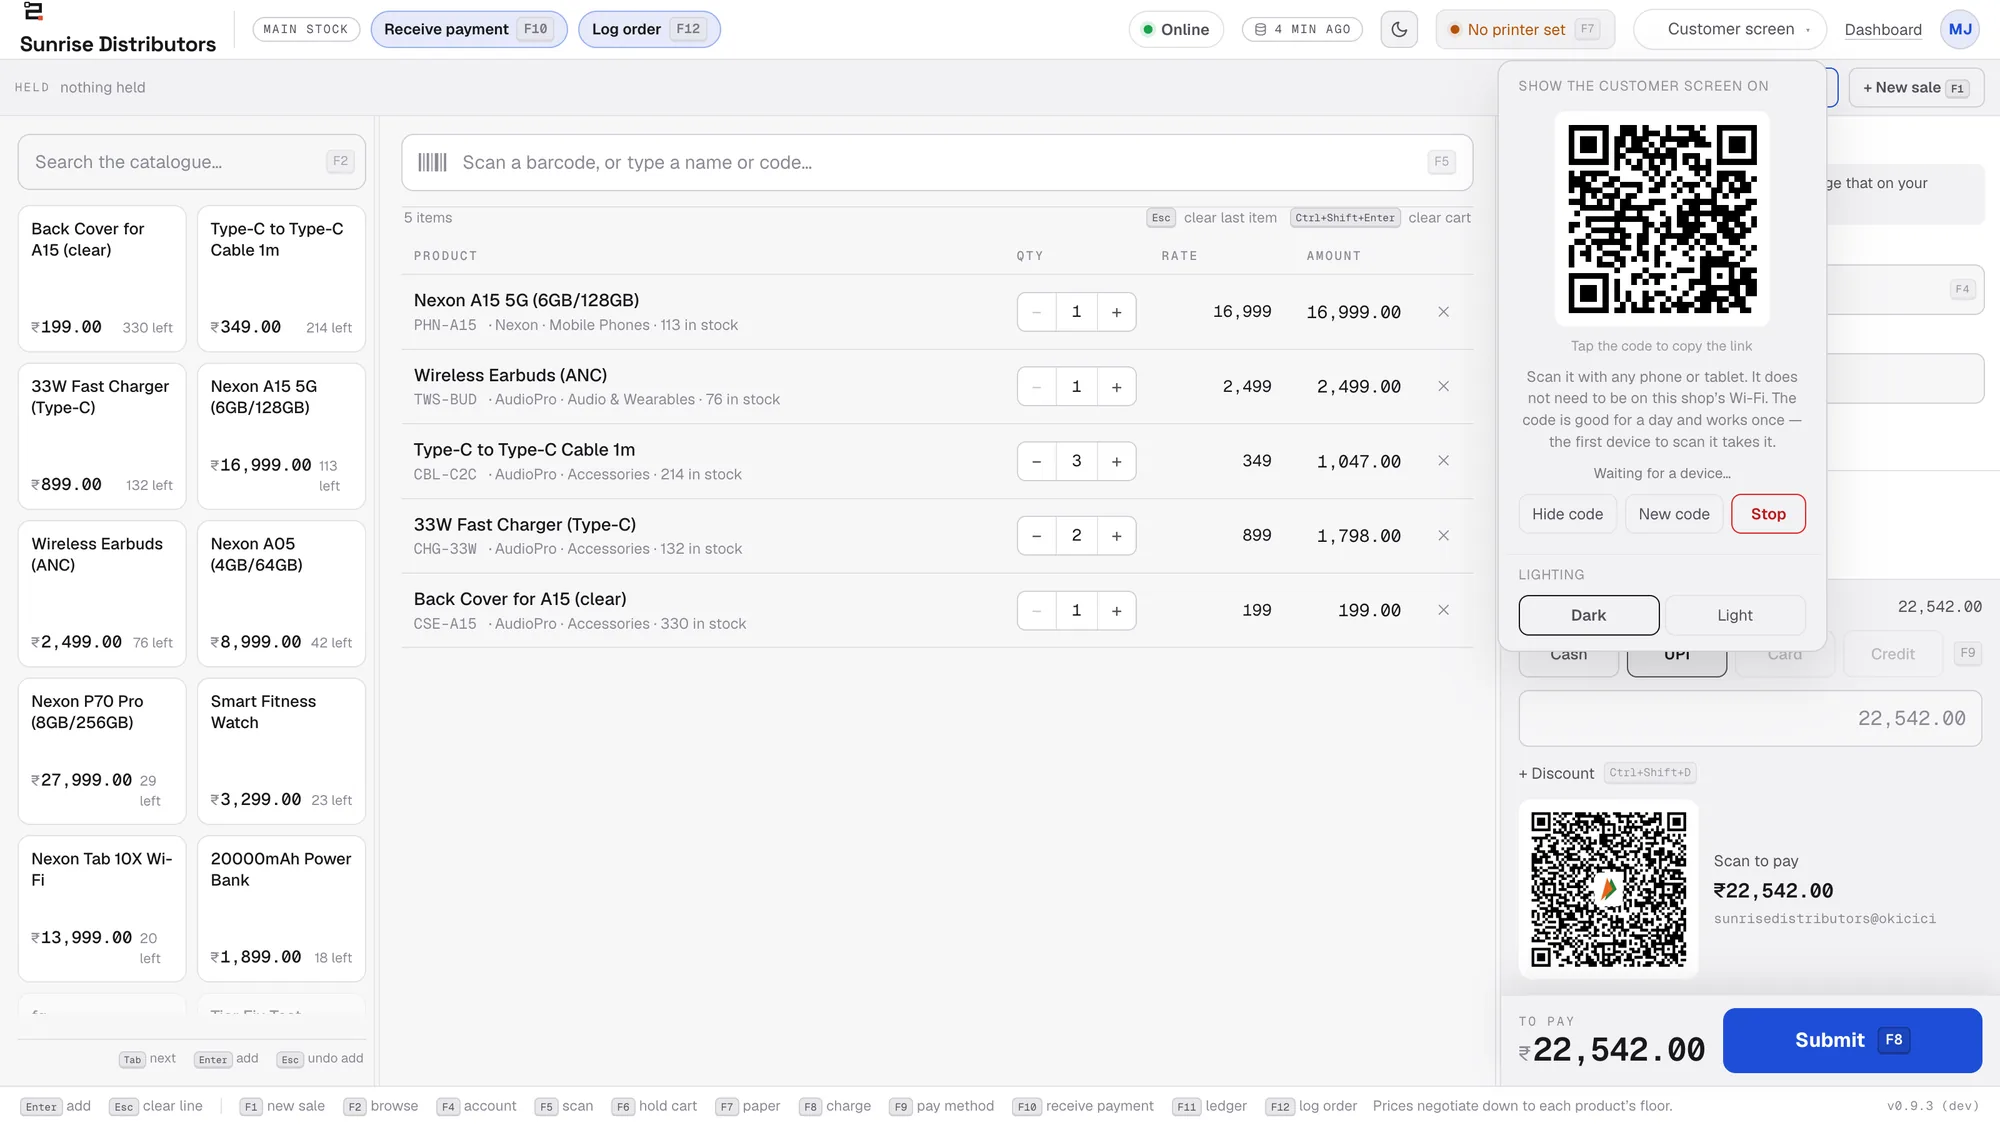
Task: Open MJ user avatar
Action: pyautogui.click(x=1960, y=29)
